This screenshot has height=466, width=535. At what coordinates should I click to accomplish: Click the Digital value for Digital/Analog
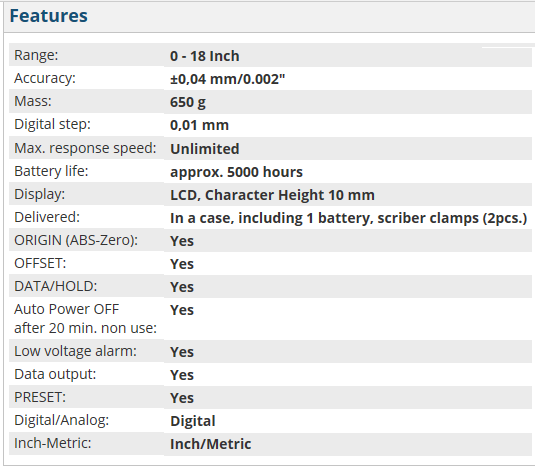click(193, 421)
